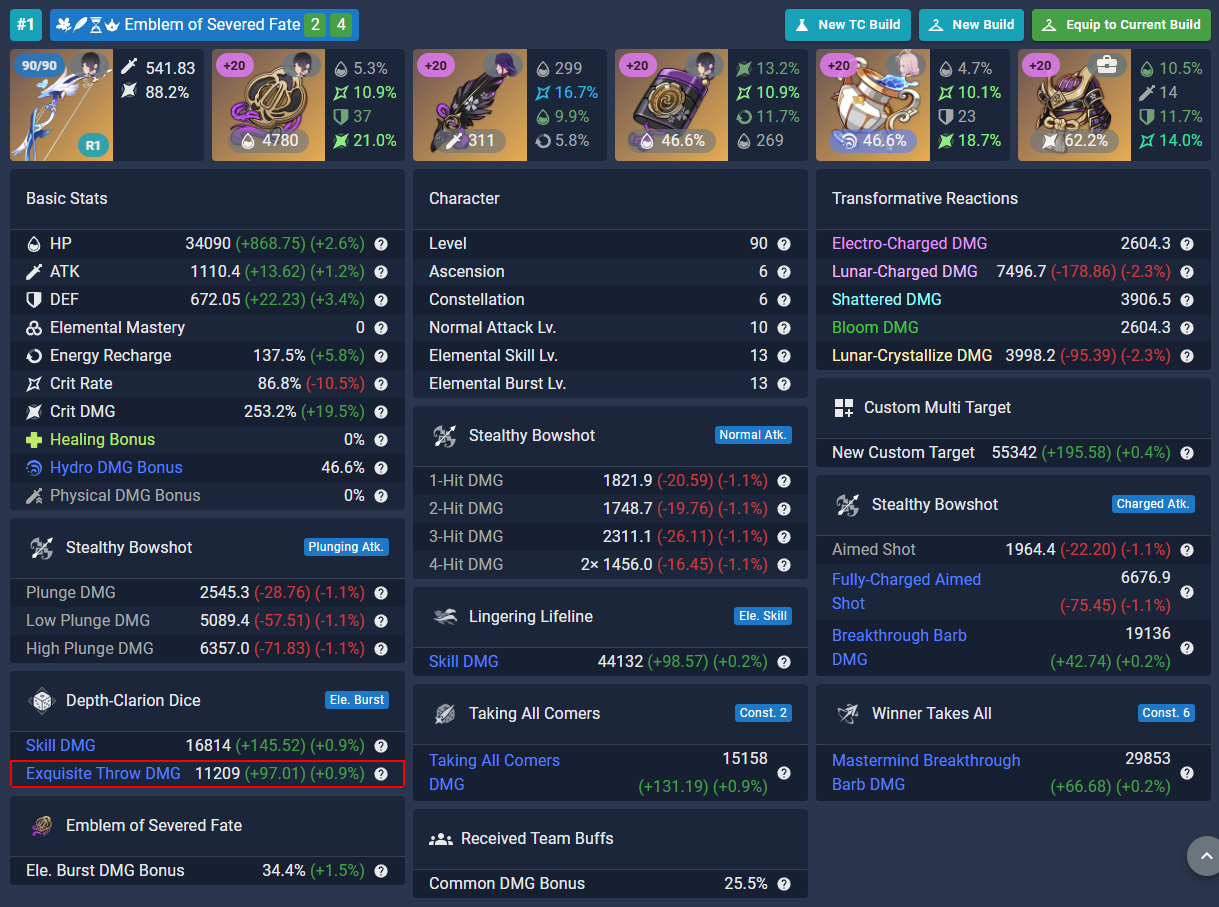Click the Received Team Buffs header

coord(610,839)
